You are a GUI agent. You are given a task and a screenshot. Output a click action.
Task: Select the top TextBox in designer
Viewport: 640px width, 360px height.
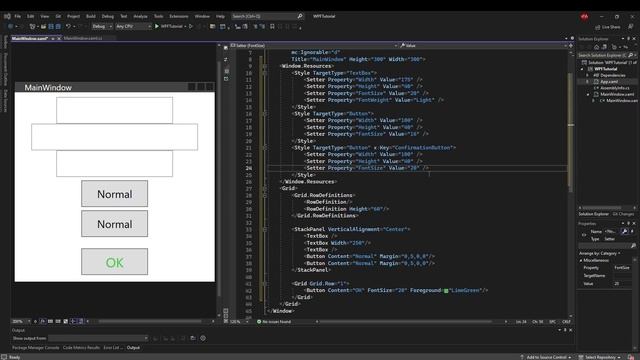(114, 110)
